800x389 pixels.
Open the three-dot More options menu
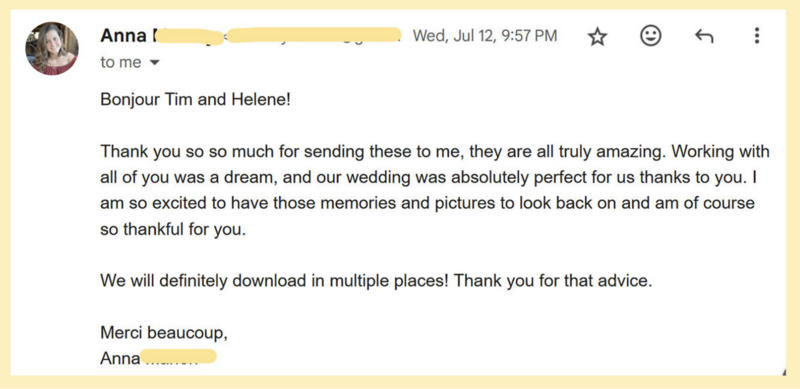(757, 36)
